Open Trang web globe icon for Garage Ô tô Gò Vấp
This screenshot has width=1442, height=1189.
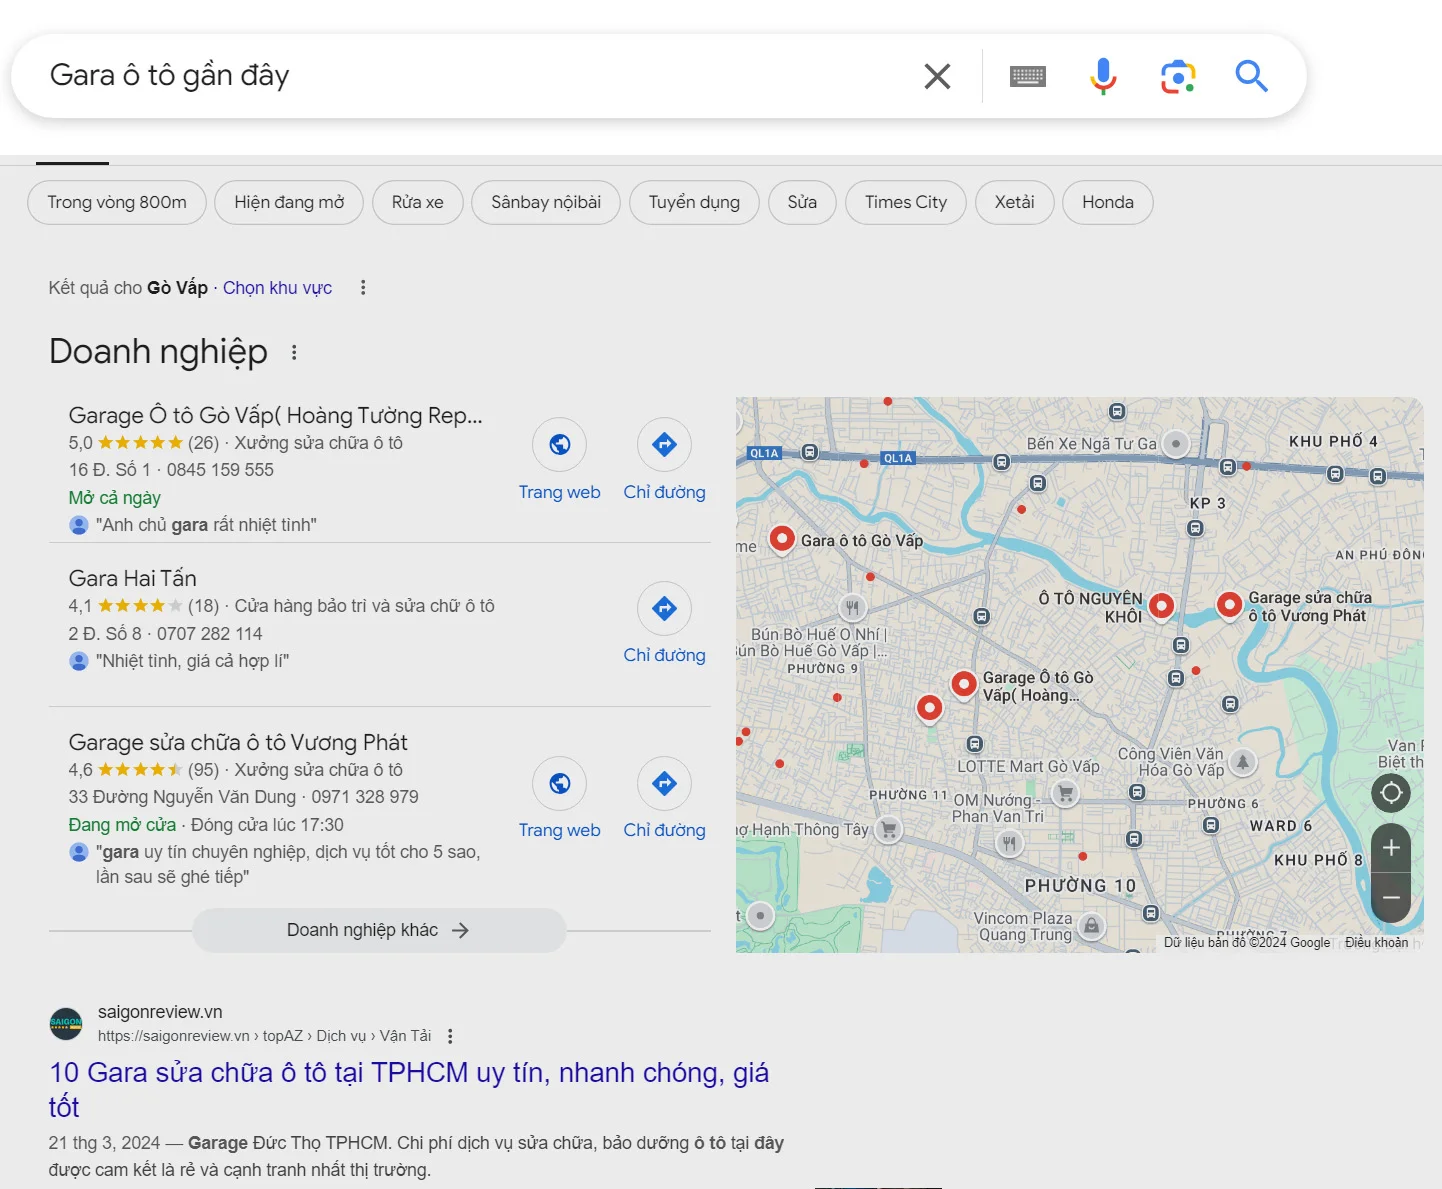point(560,444)
